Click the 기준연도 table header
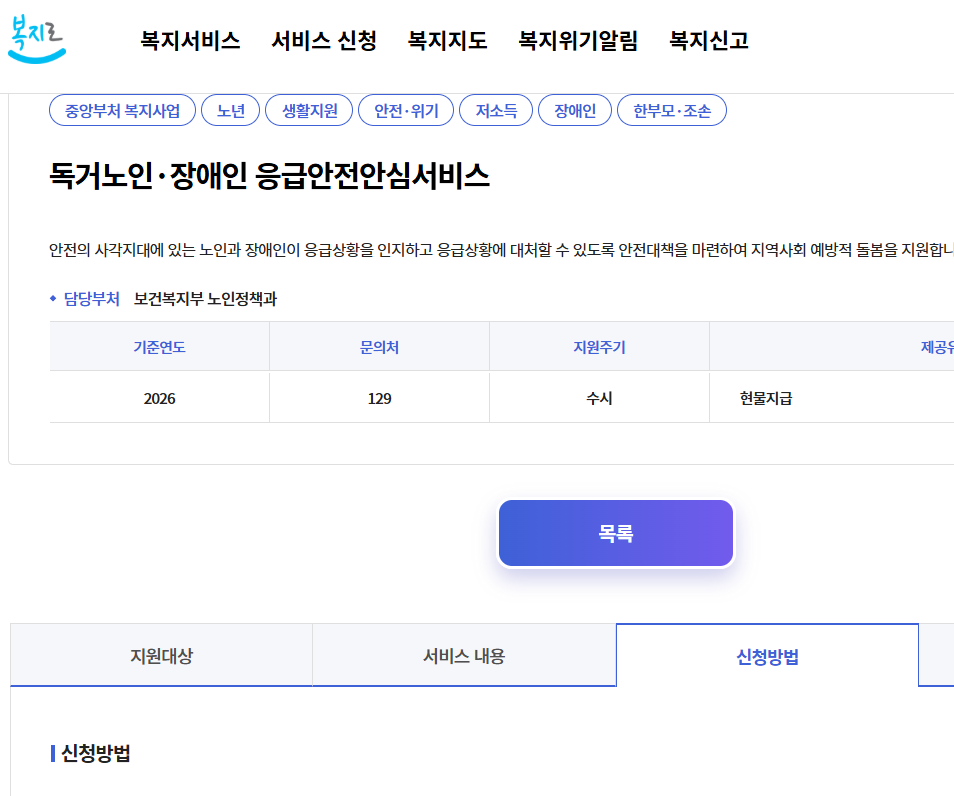The image size is (954, 796). [159, 344]
